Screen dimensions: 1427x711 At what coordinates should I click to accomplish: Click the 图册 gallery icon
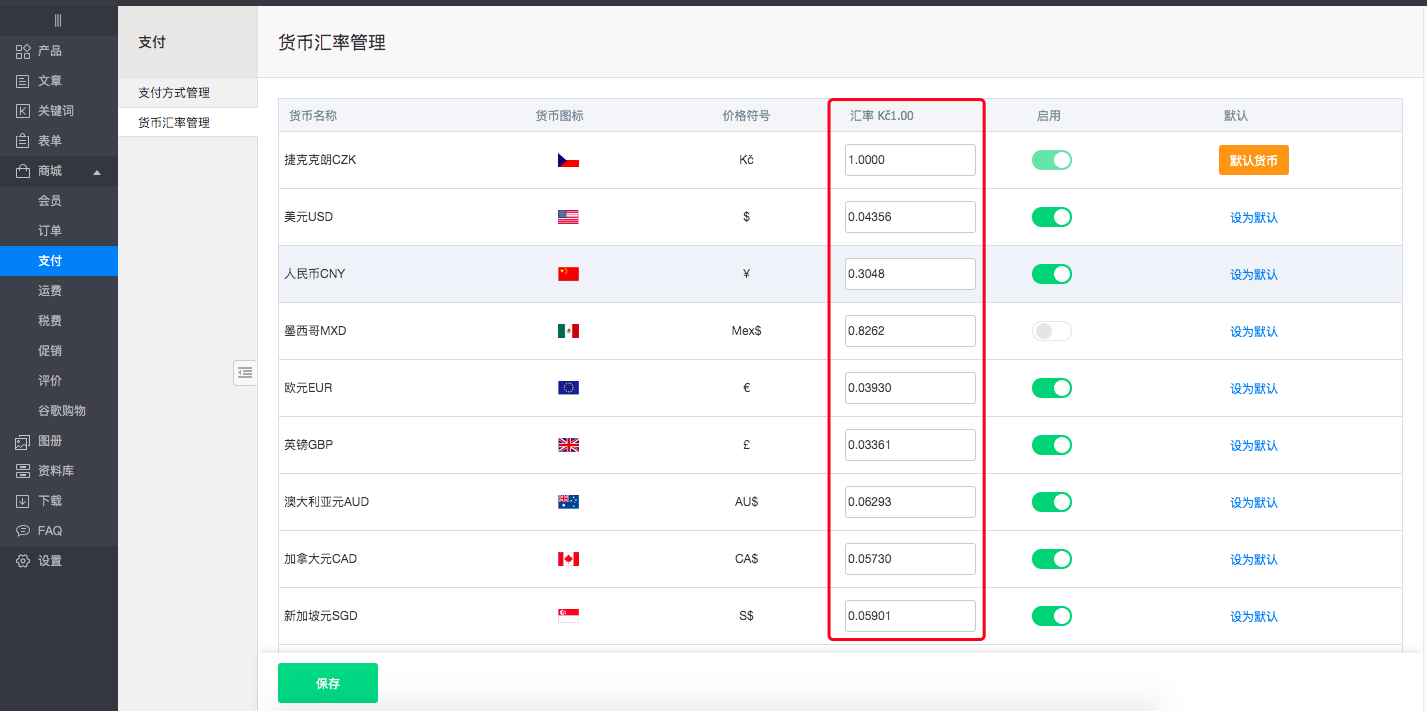[23, 441]
